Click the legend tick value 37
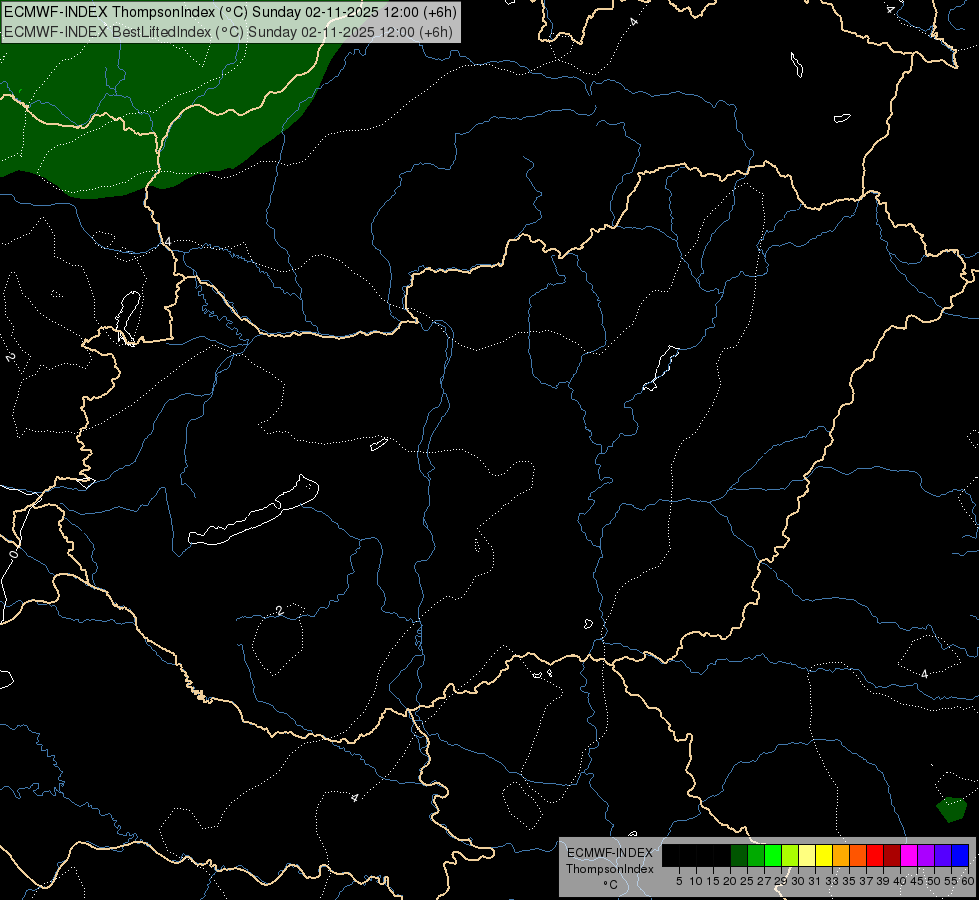 (x=865, y=881)
